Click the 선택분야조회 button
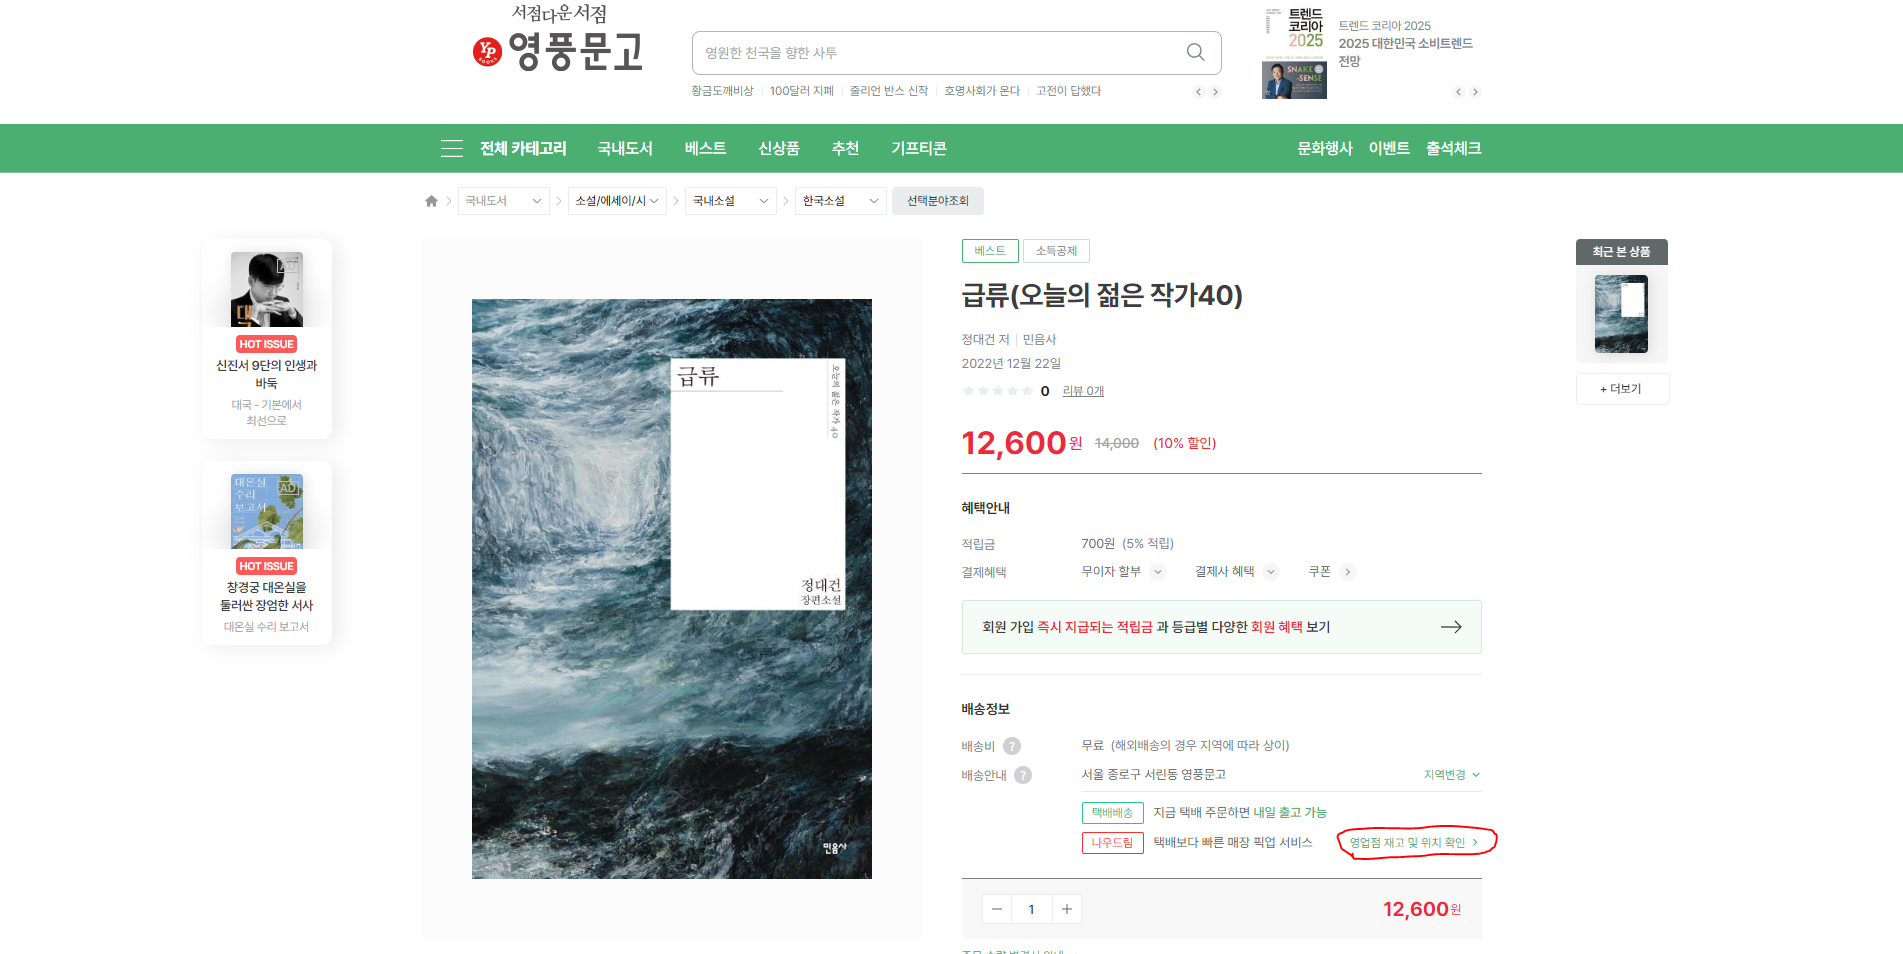 [937, 200]
